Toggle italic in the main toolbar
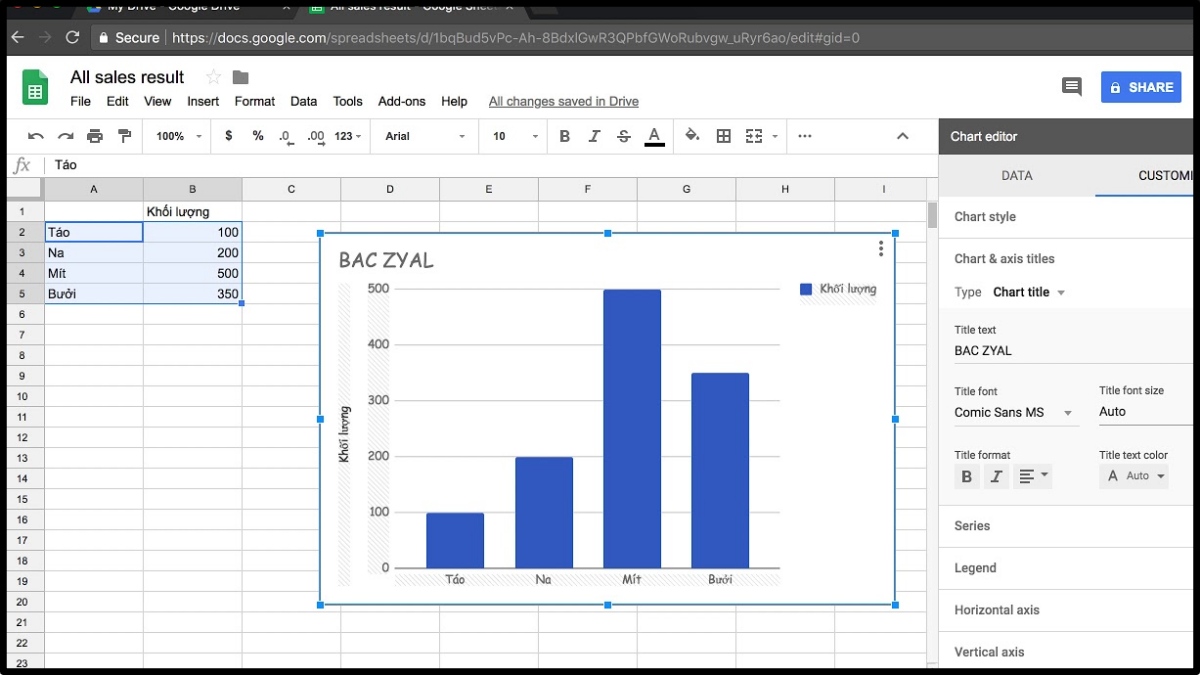This screenshot has height=675, width=1200. tap(594, 136)
